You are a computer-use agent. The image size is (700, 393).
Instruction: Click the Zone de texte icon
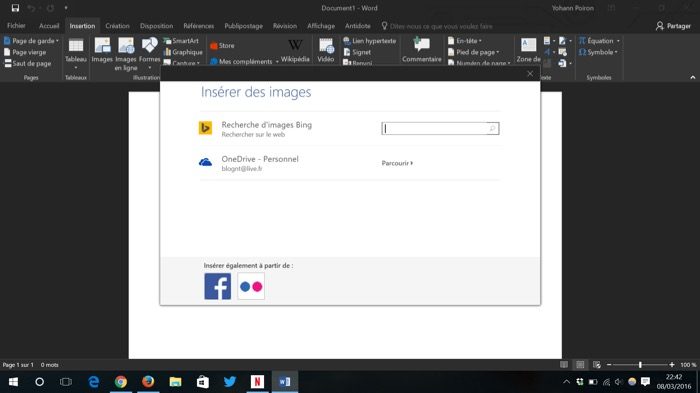point(529,50)
